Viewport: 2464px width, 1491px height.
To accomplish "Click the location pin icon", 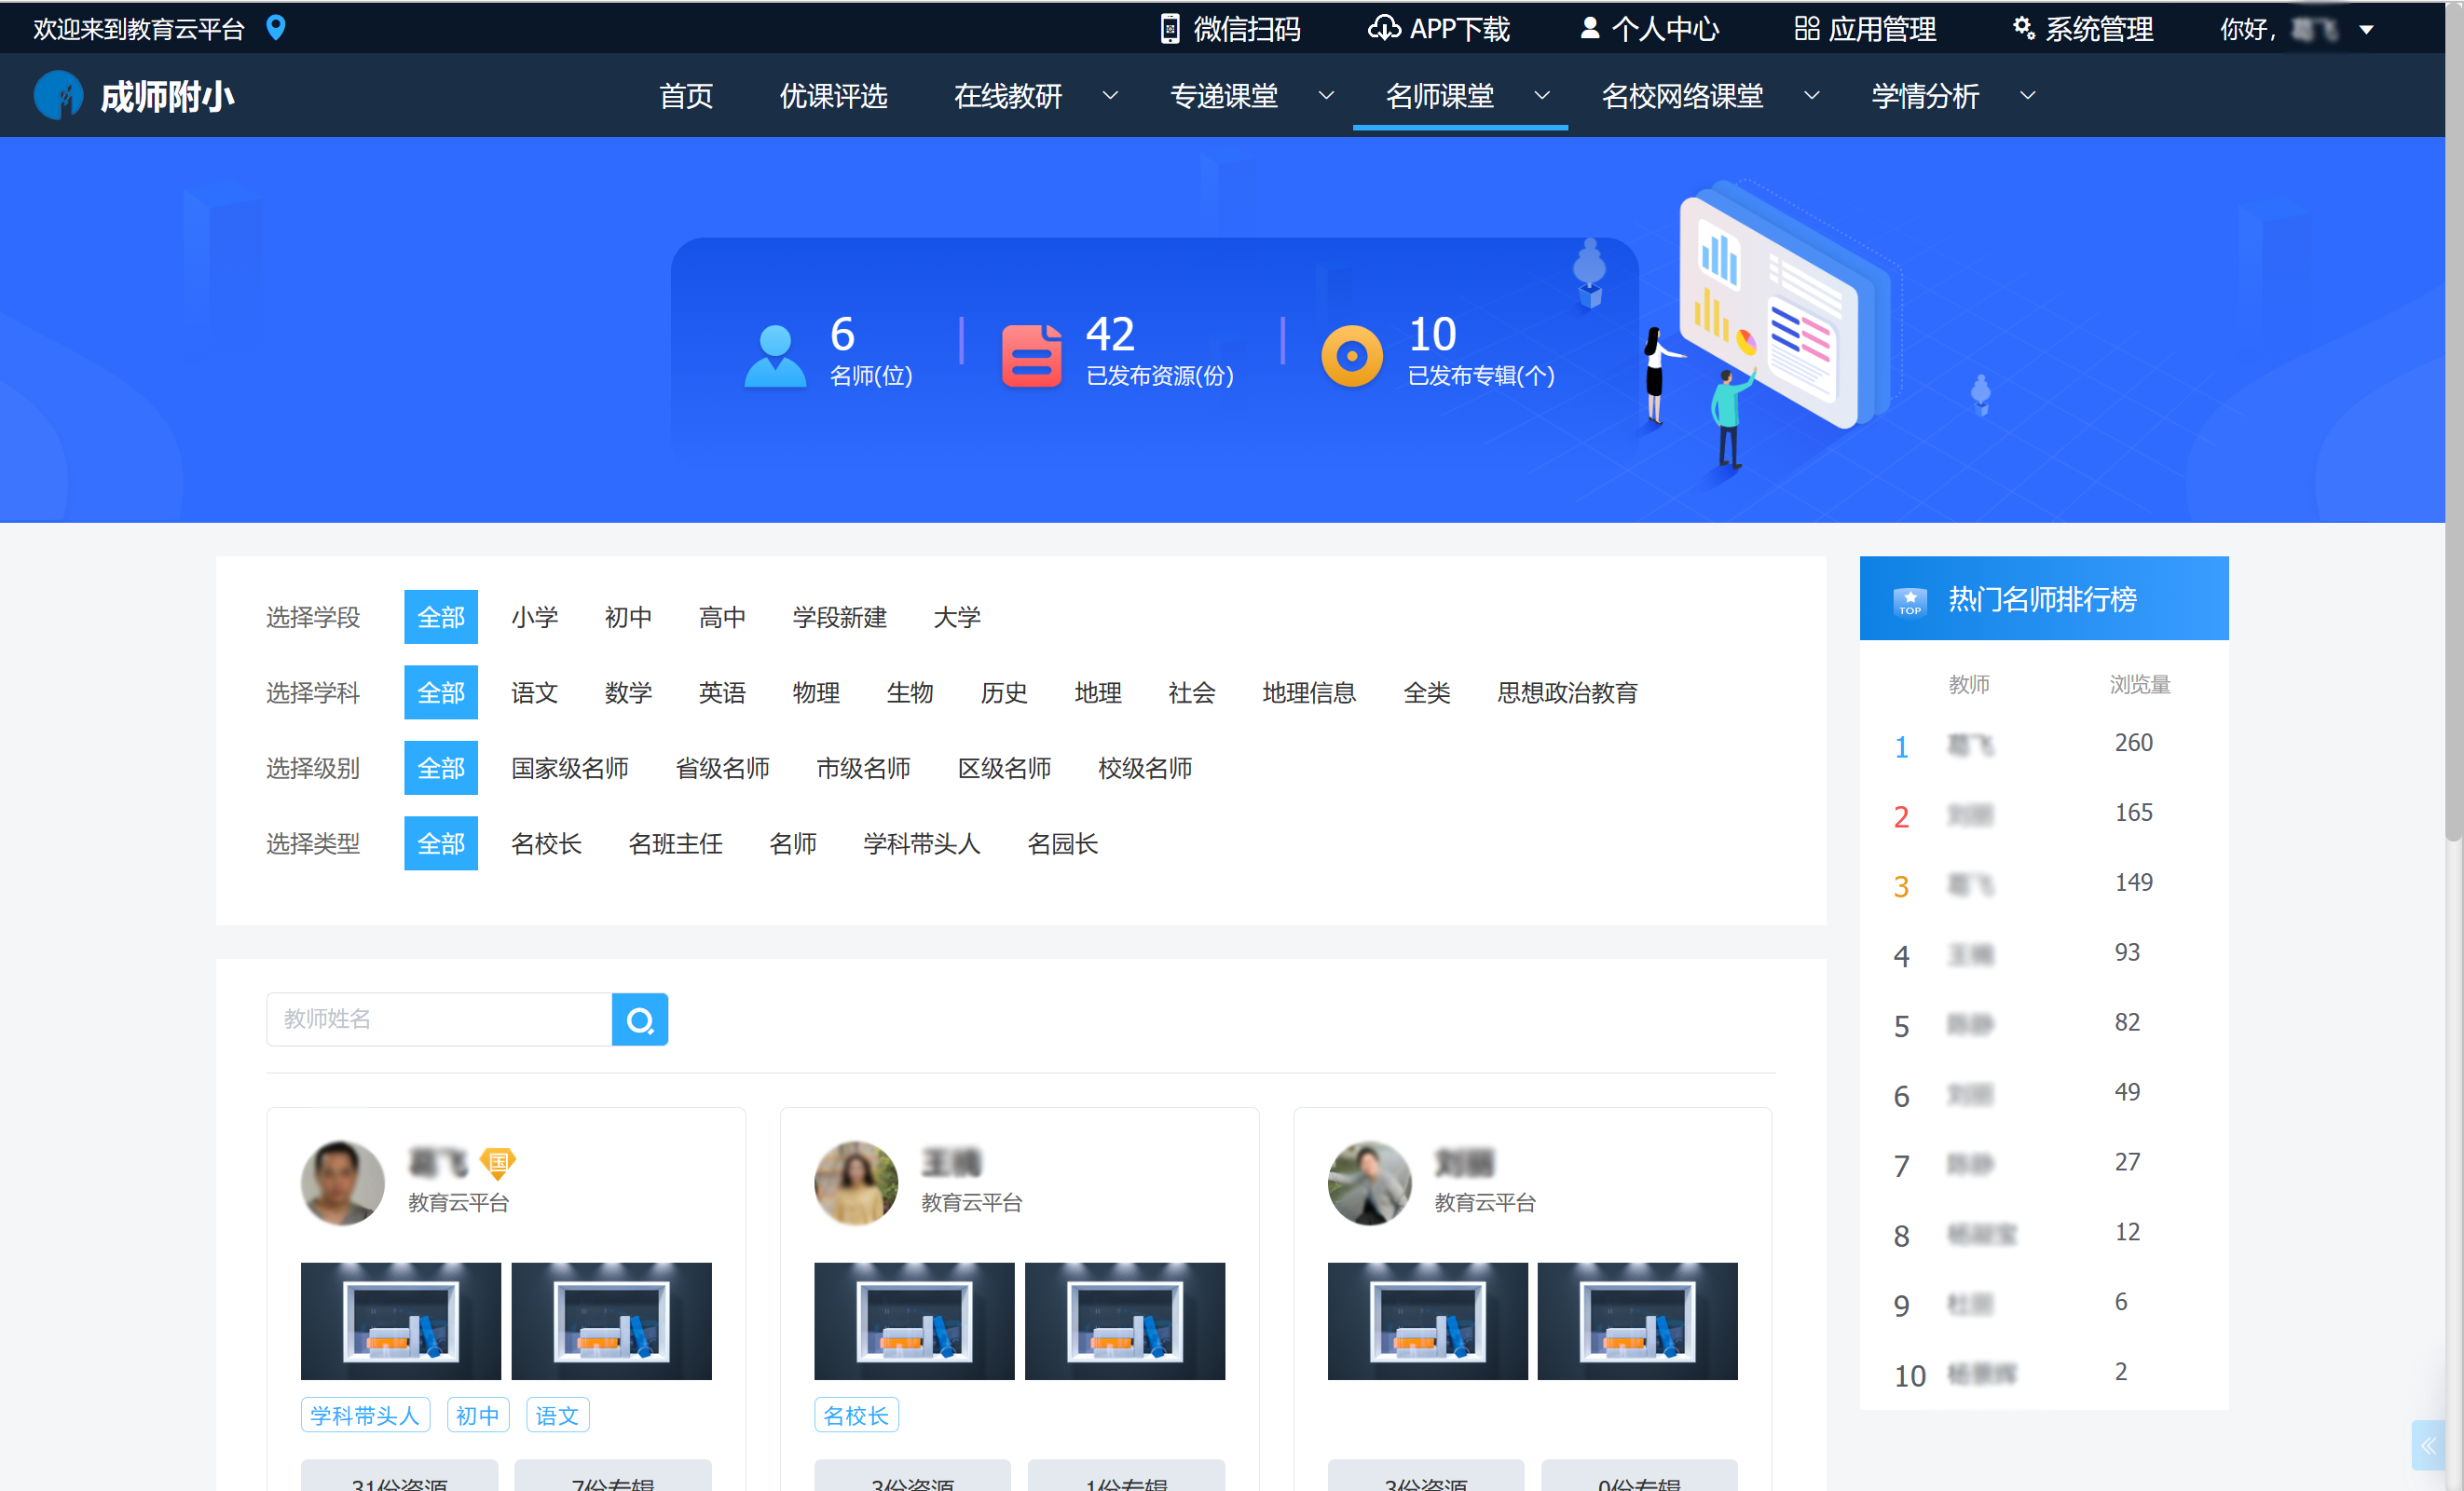I will pyautogui.click(x=276, y=28).
